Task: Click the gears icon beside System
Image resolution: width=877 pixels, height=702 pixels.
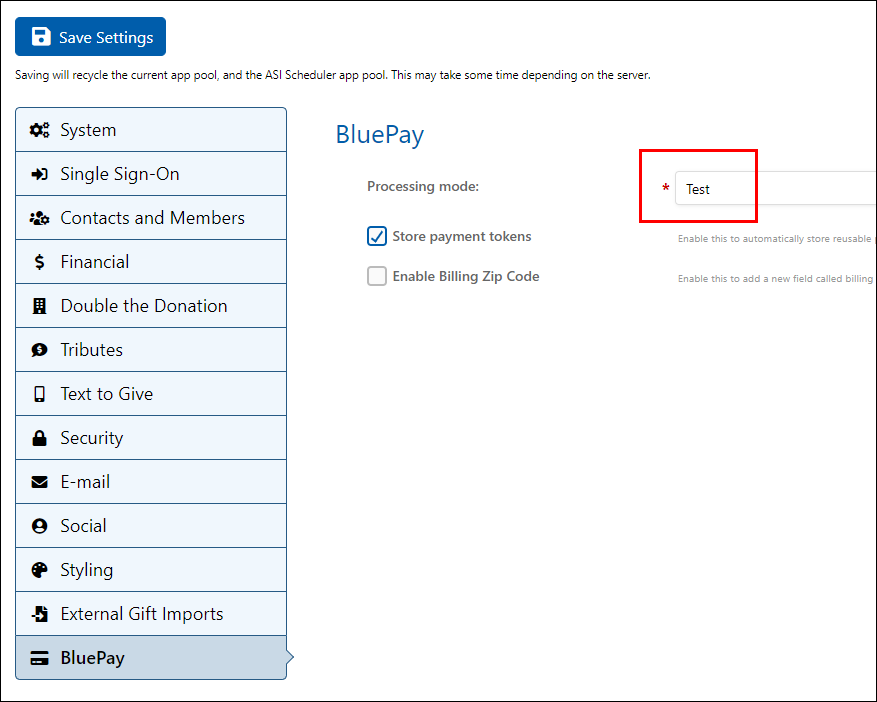Action: click(40, 130)
